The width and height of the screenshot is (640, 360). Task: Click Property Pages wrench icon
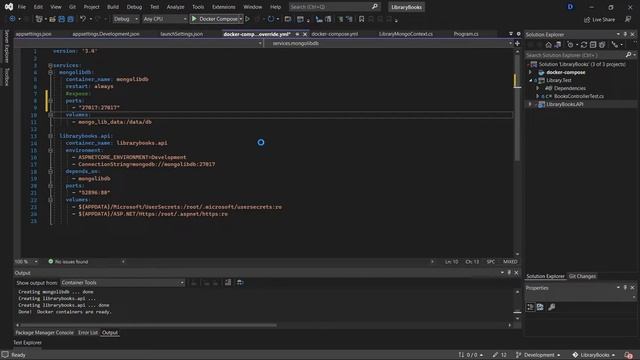(551, 307)
